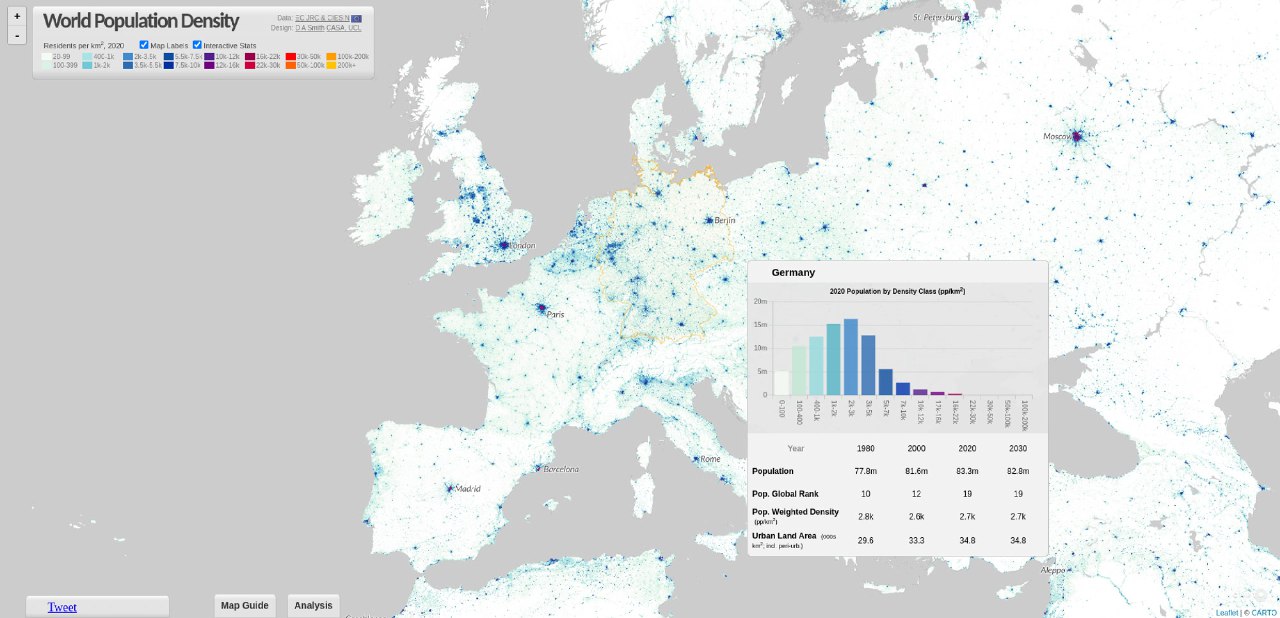Image resolution: width=1280 pixels, height=618 pixels.
Task: Select the tallest 2k-3k bar in chart
Action: [851, 356]
